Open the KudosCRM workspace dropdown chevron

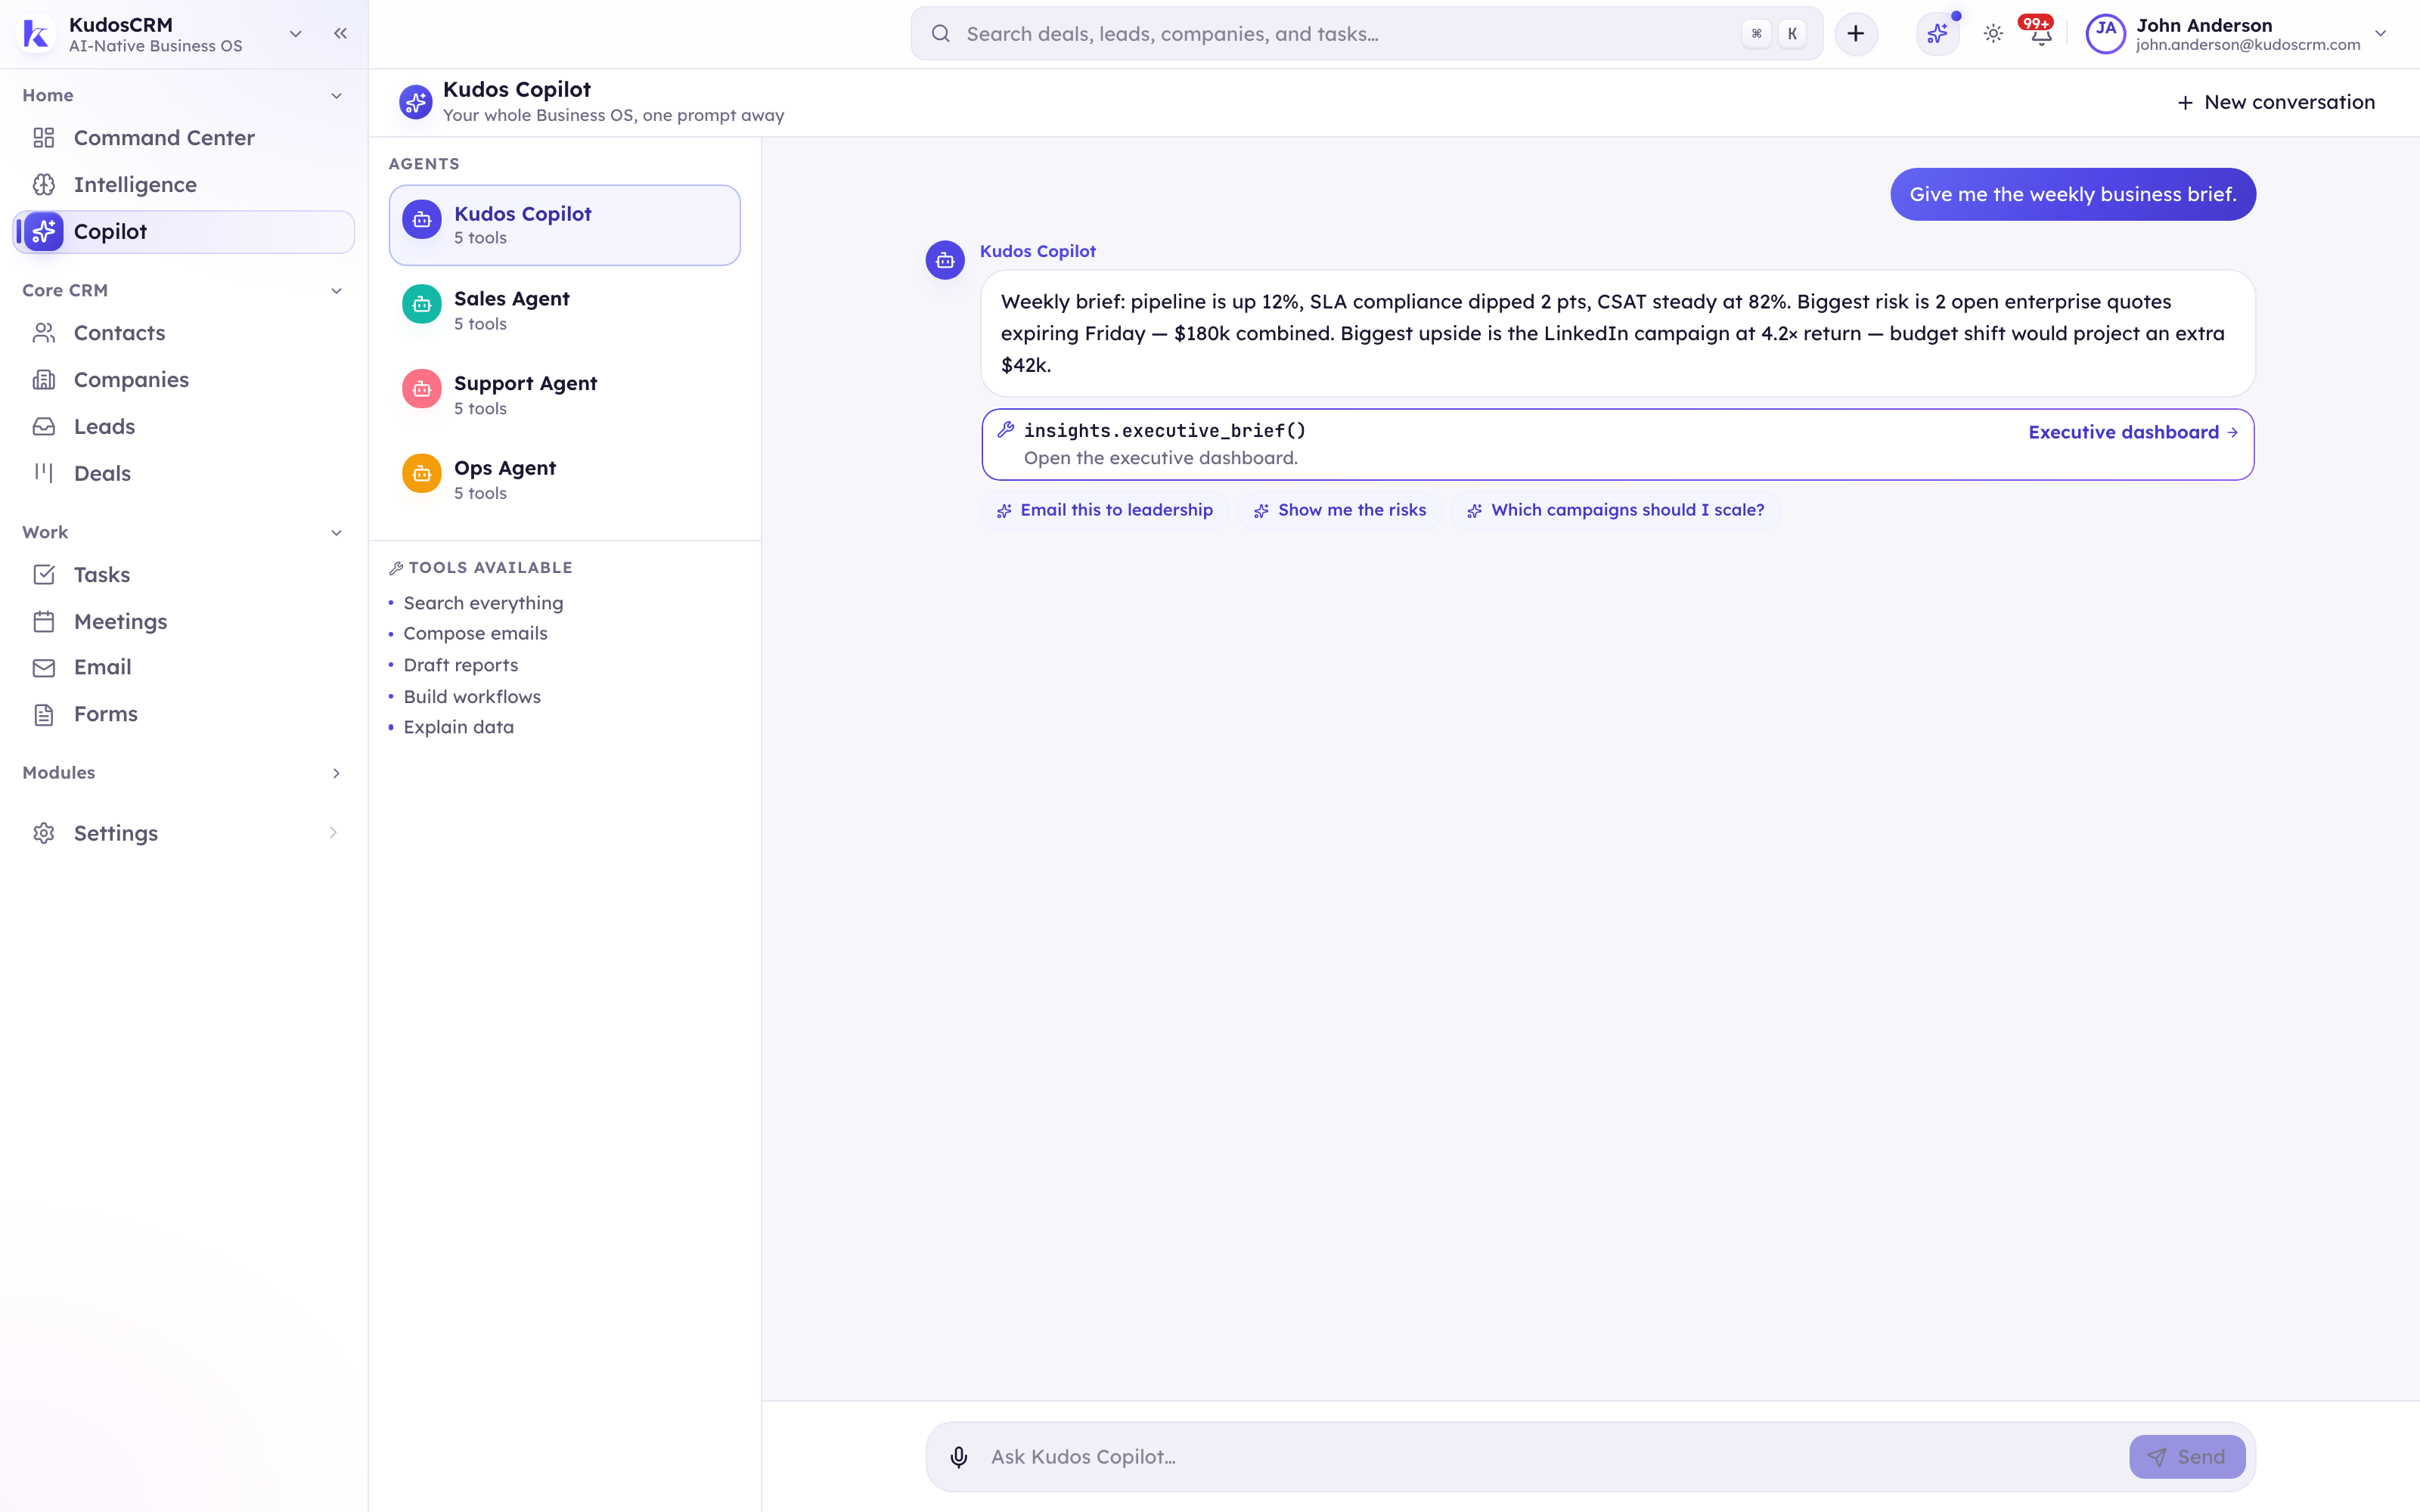[296, 33]
